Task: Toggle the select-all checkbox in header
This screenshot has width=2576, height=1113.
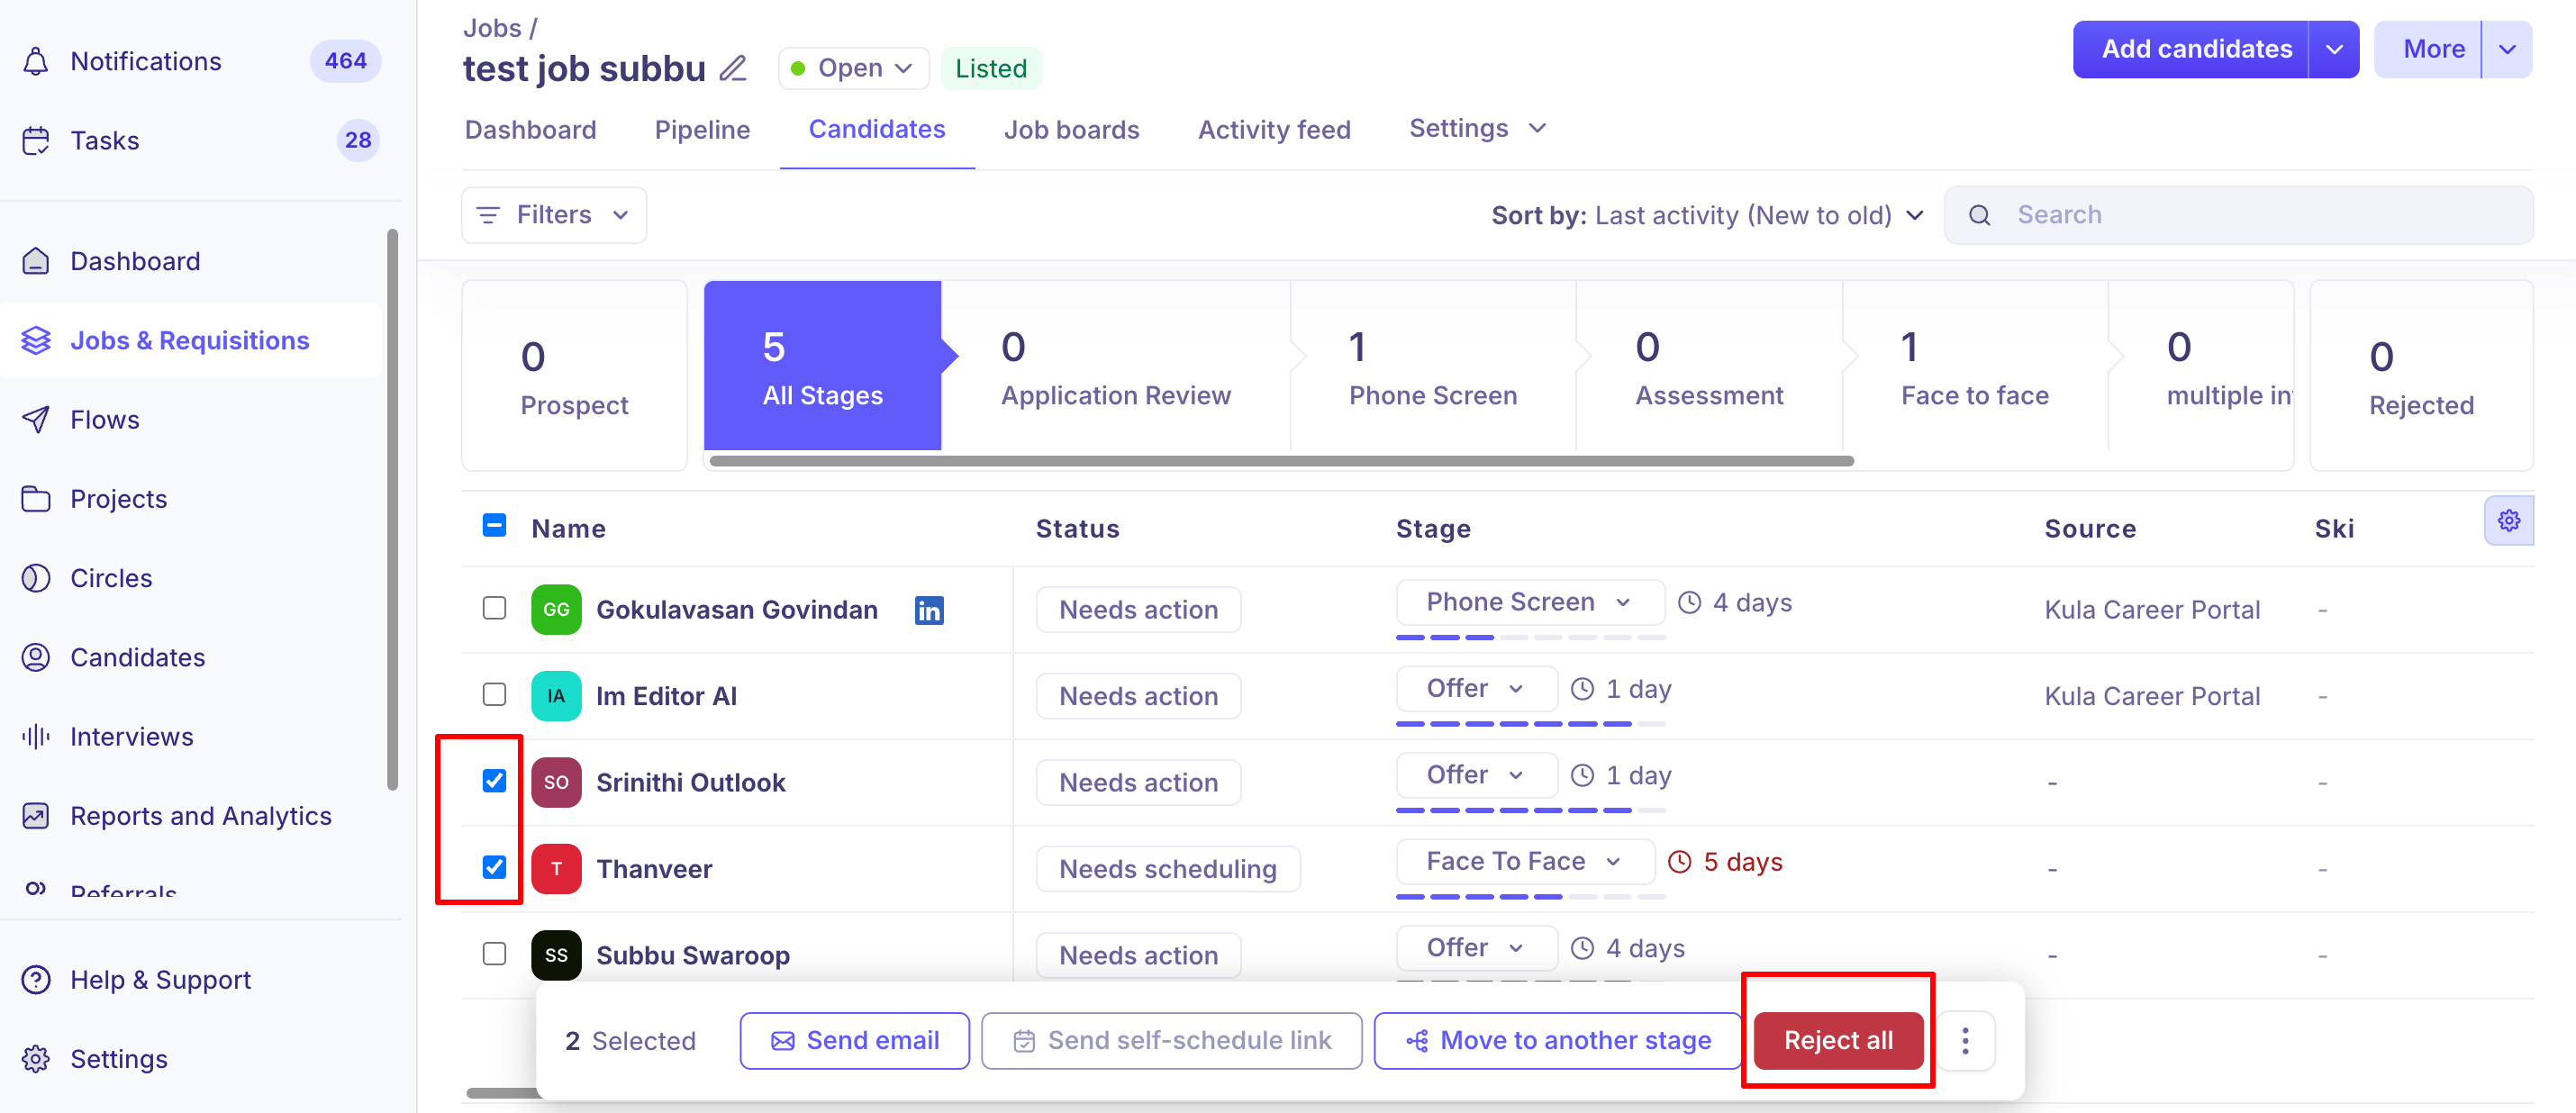Action: tap(494, 525)
